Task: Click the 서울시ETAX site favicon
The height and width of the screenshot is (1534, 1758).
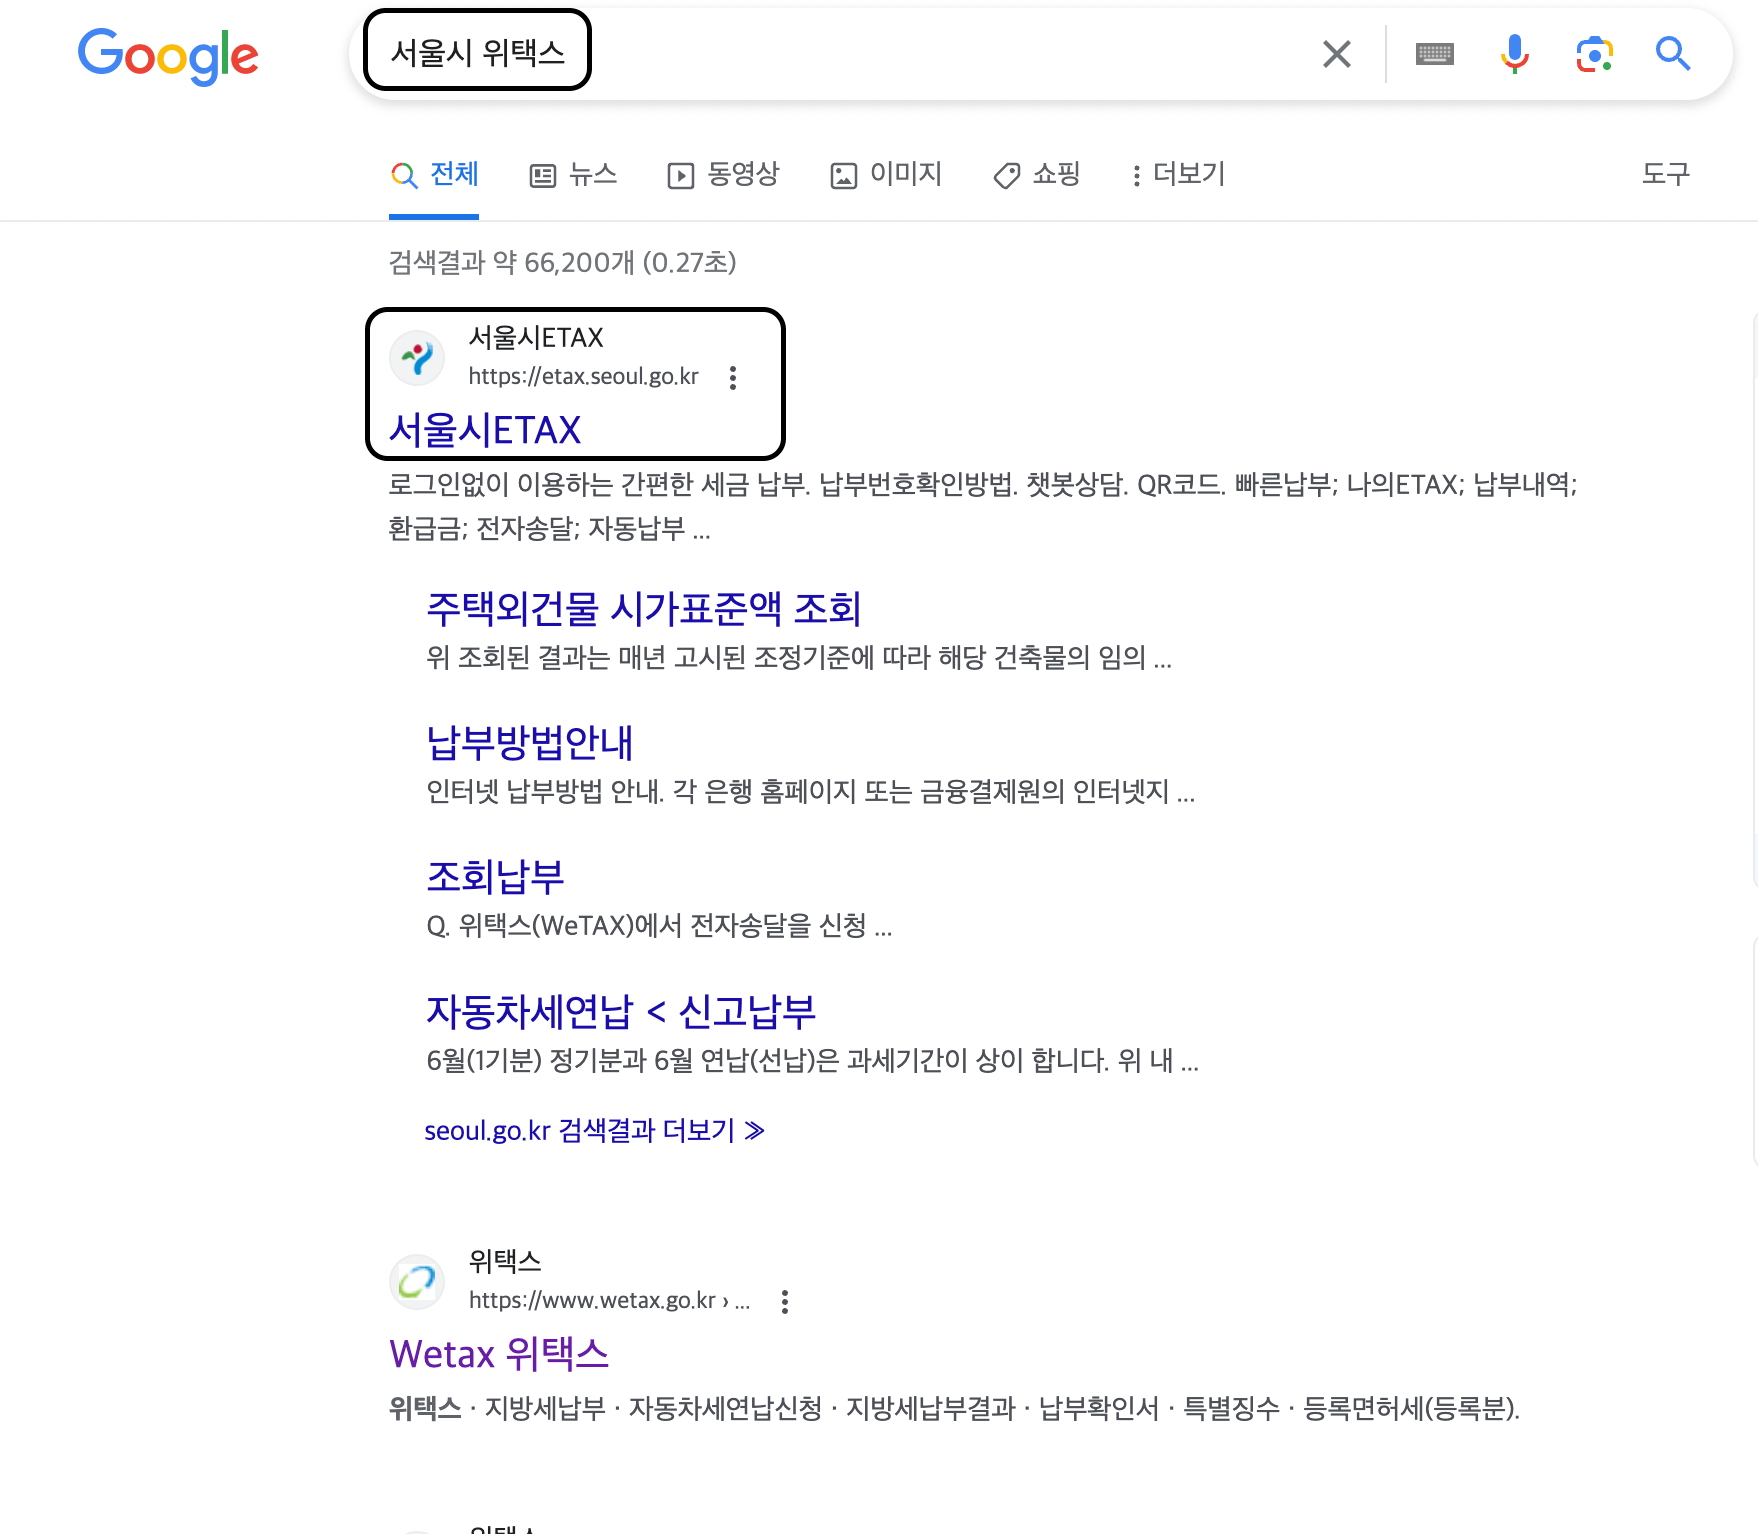Action: pyautogui.click(x=417, y=357)
